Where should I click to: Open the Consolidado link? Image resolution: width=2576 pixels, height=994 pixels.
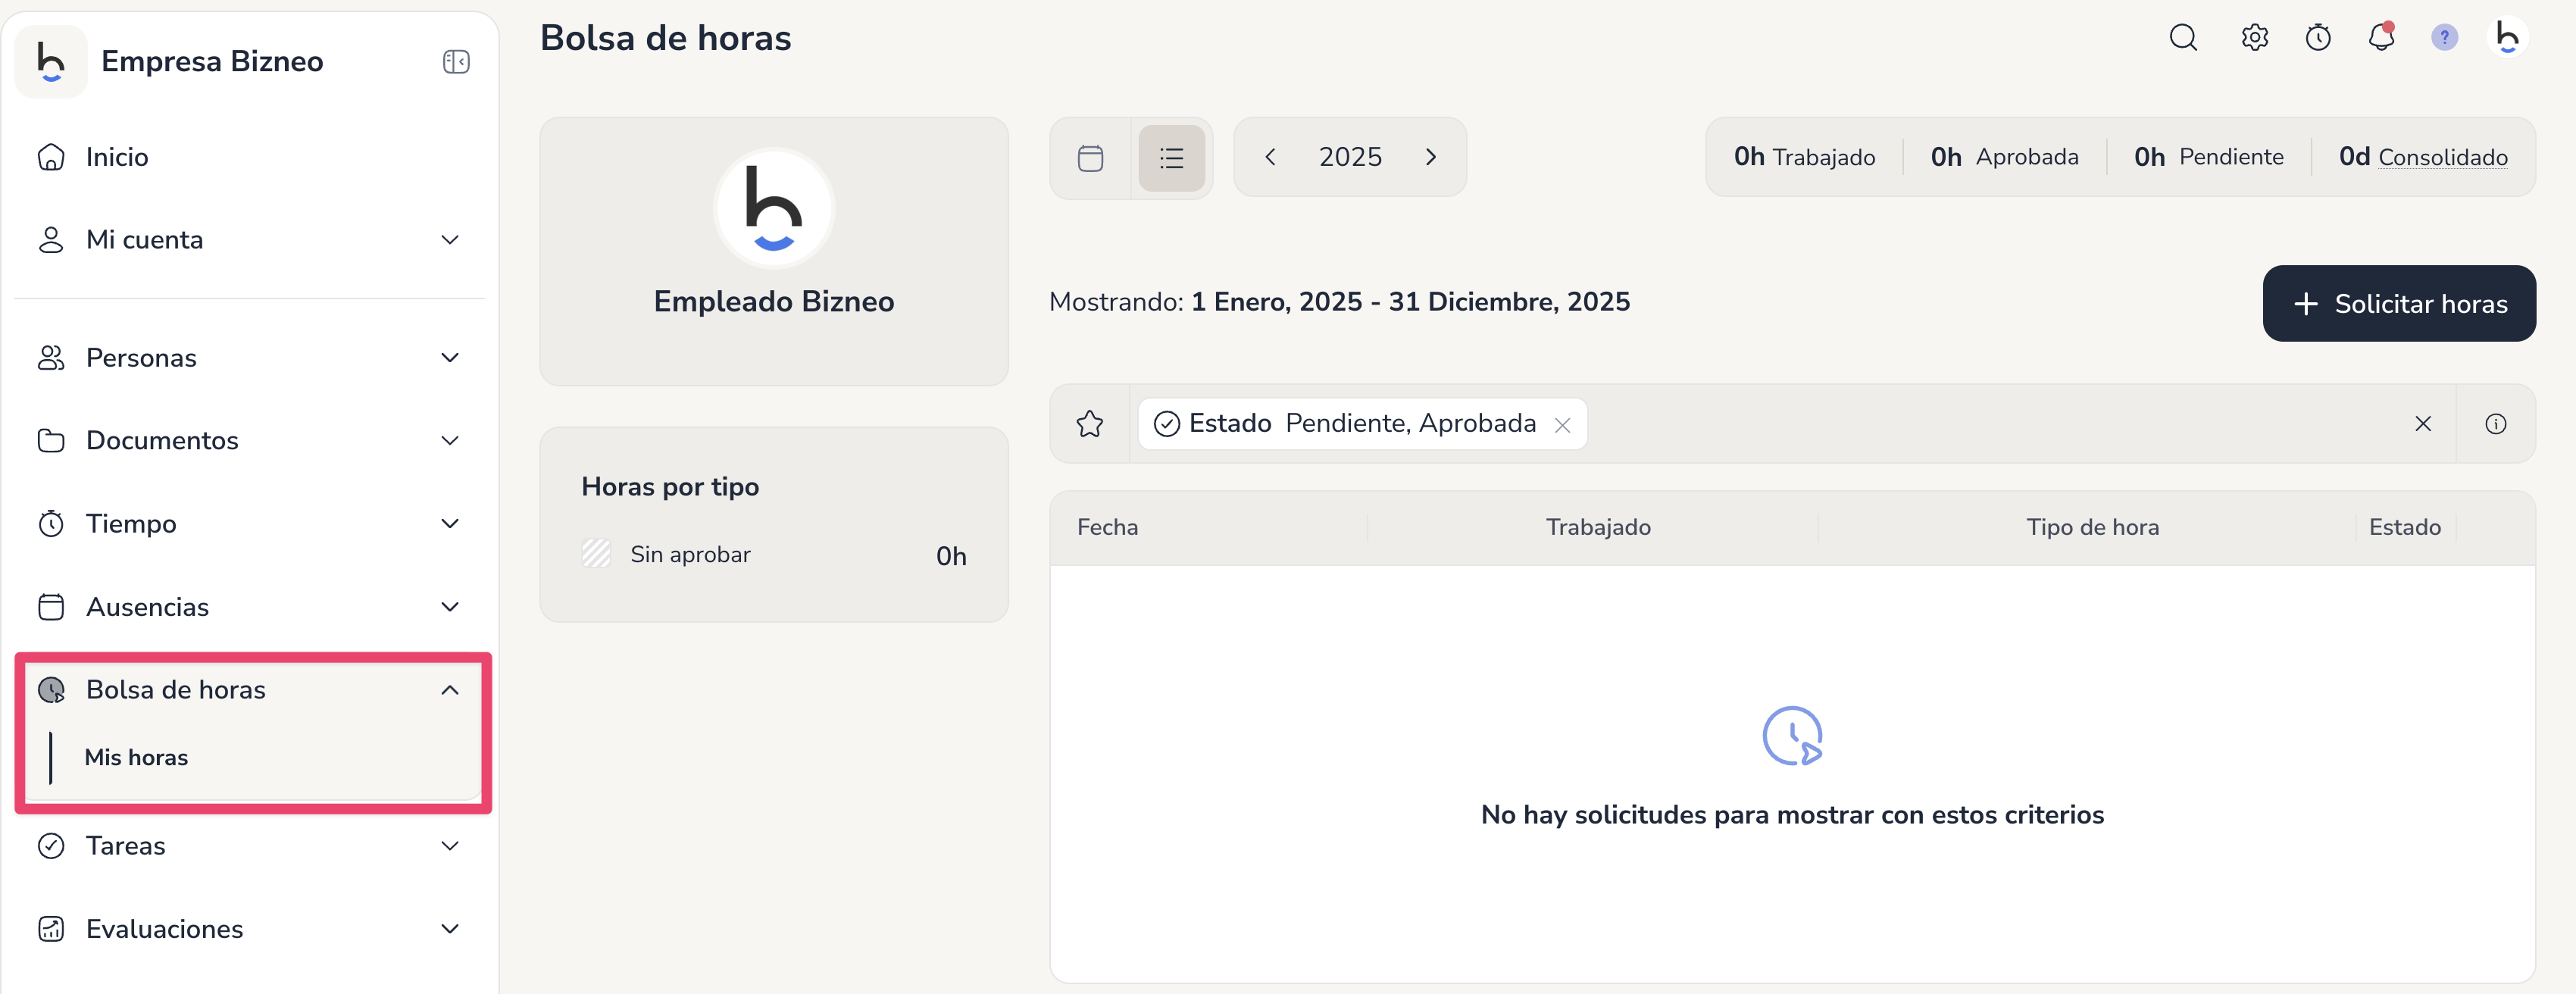pos(2442,157)
